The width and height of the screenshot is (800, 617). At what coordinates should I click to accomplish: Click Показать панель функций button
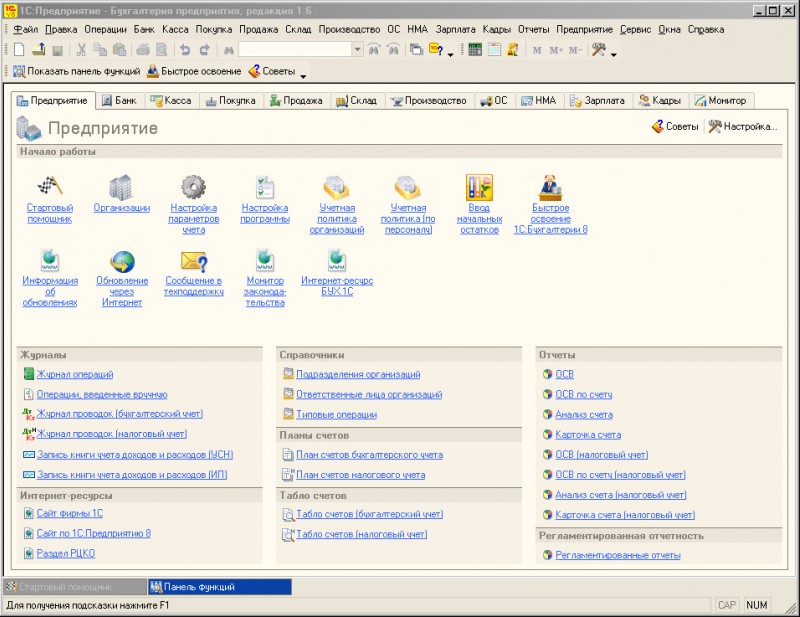coord(77,71)
